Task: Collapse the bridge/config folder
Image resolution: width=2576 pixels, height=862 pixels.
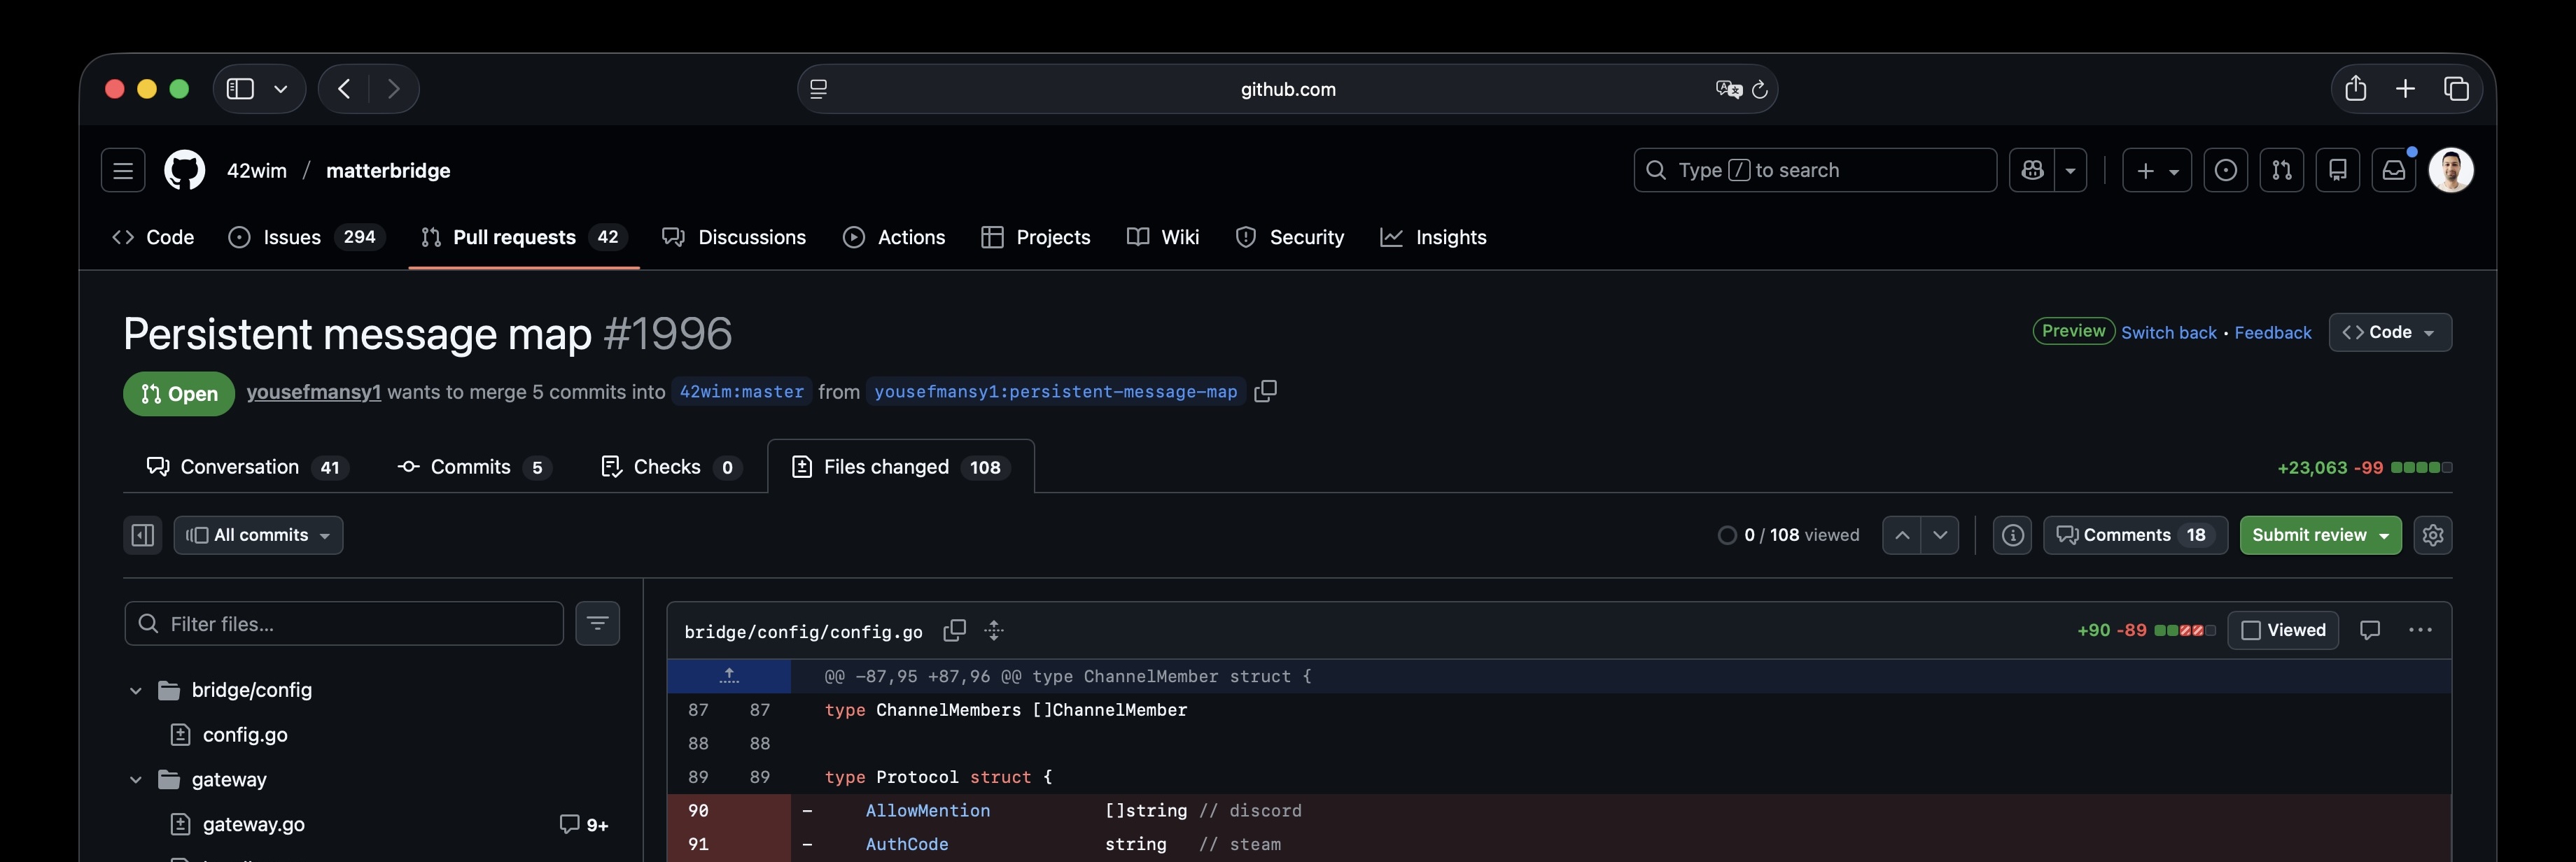Action: pos(136,690)
